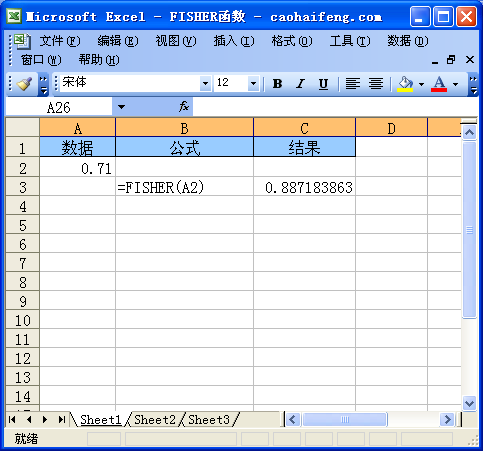Close the workbook document window
This screenshot has width=483, height=451.
tap(470, 60)
